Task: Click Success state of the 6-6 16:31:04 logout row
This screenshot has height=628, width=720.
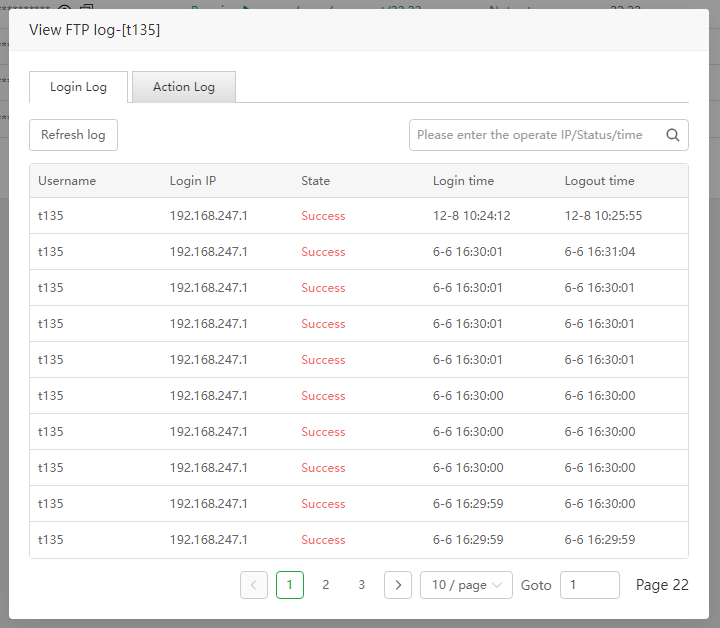Action: click(x=323, y=252)
